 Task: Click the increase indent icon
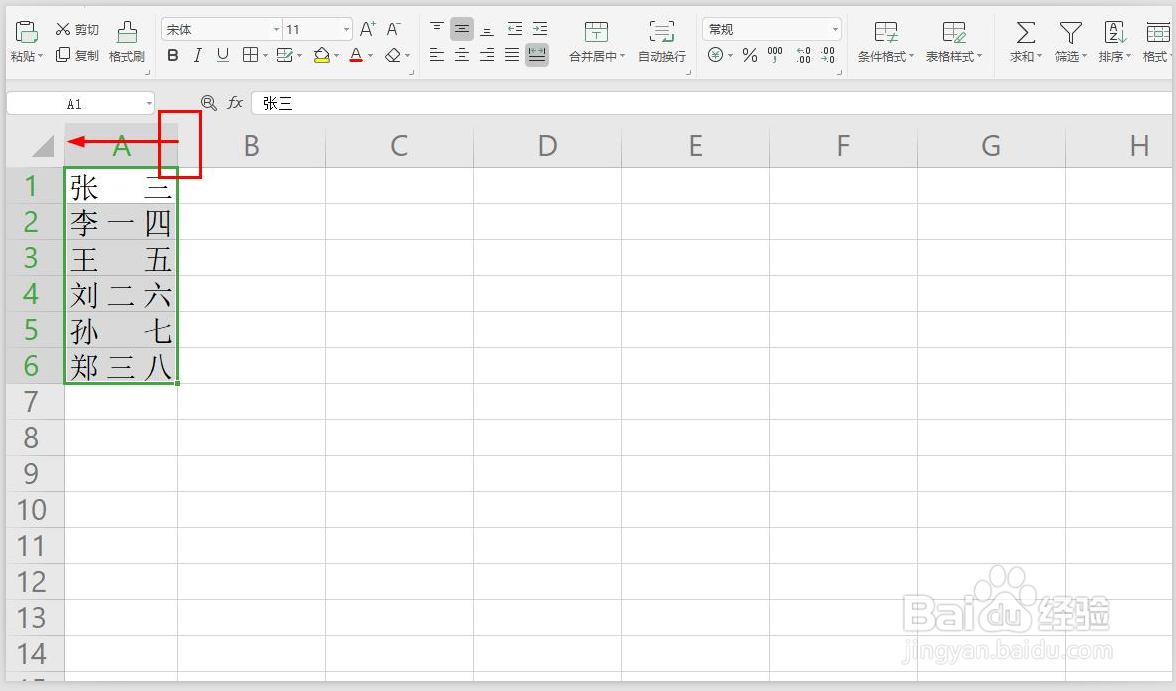point(540,29)
